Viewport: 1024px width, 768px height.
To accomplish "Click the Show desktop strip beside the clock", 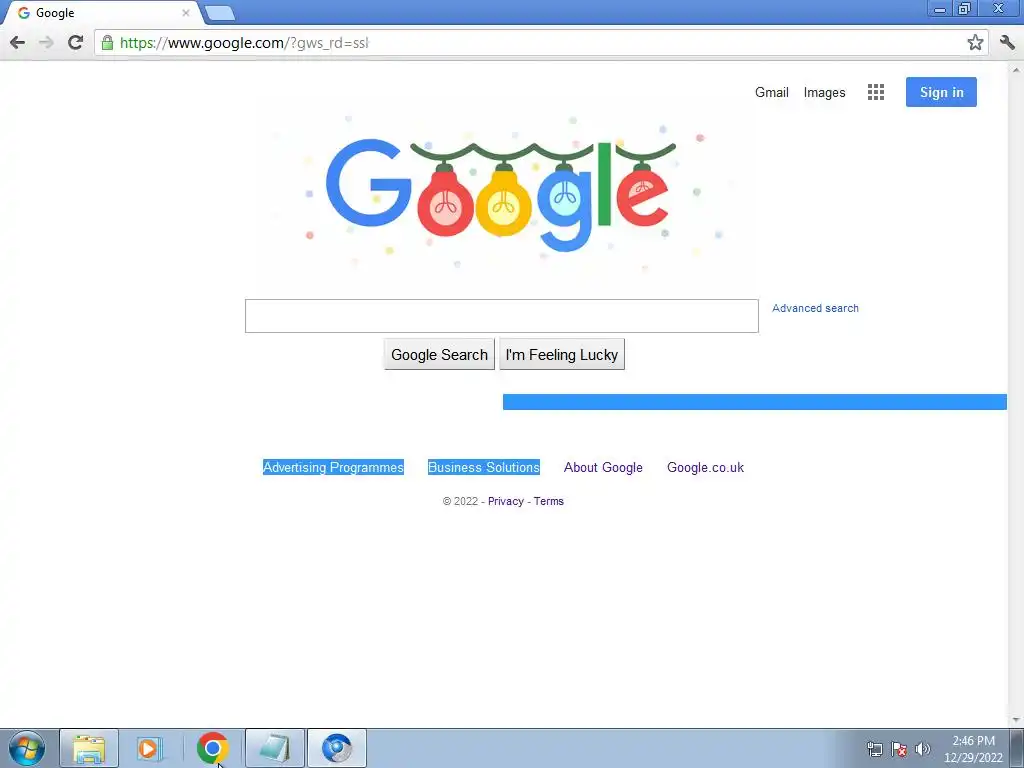I will [1017, 748].
